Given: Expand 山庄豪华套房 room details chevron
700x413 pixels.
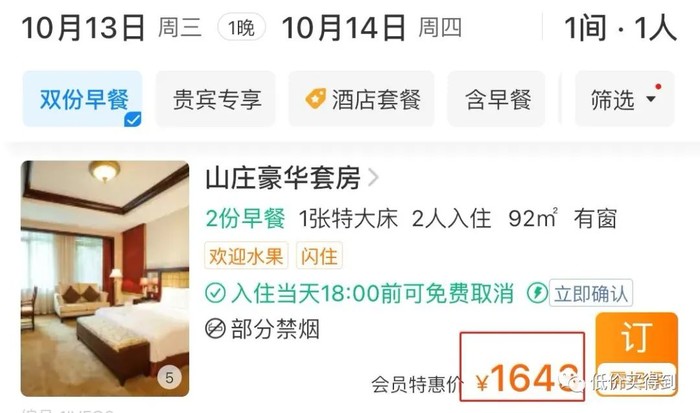Looking at the screenshot, I should (373, 178).
